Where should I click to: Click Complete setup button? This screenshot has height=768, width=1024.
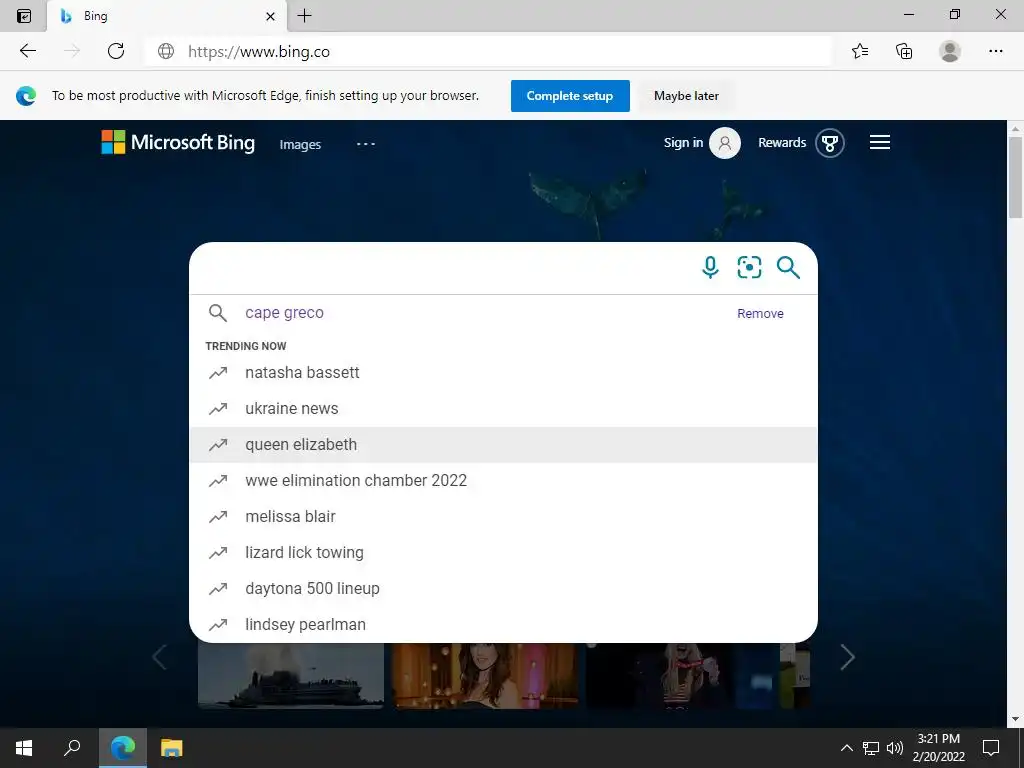click(570, 96)
